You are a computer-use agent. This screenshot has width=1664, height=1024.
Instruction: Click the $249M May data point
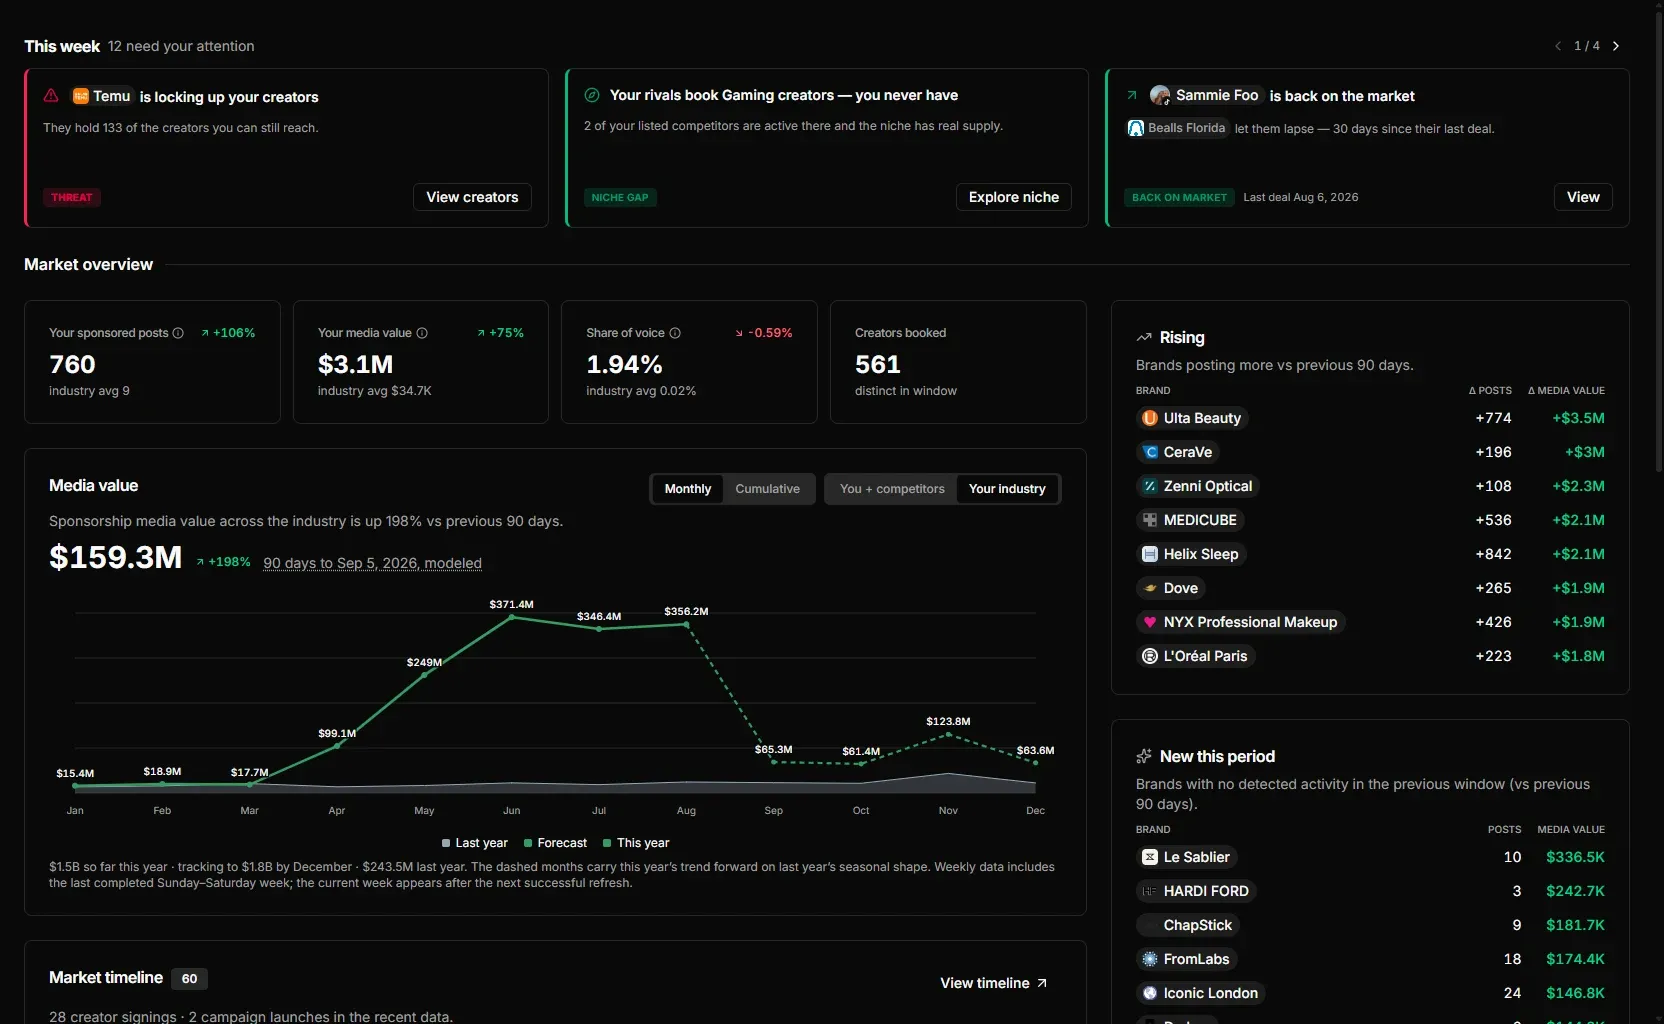click(x=424, y=675)
